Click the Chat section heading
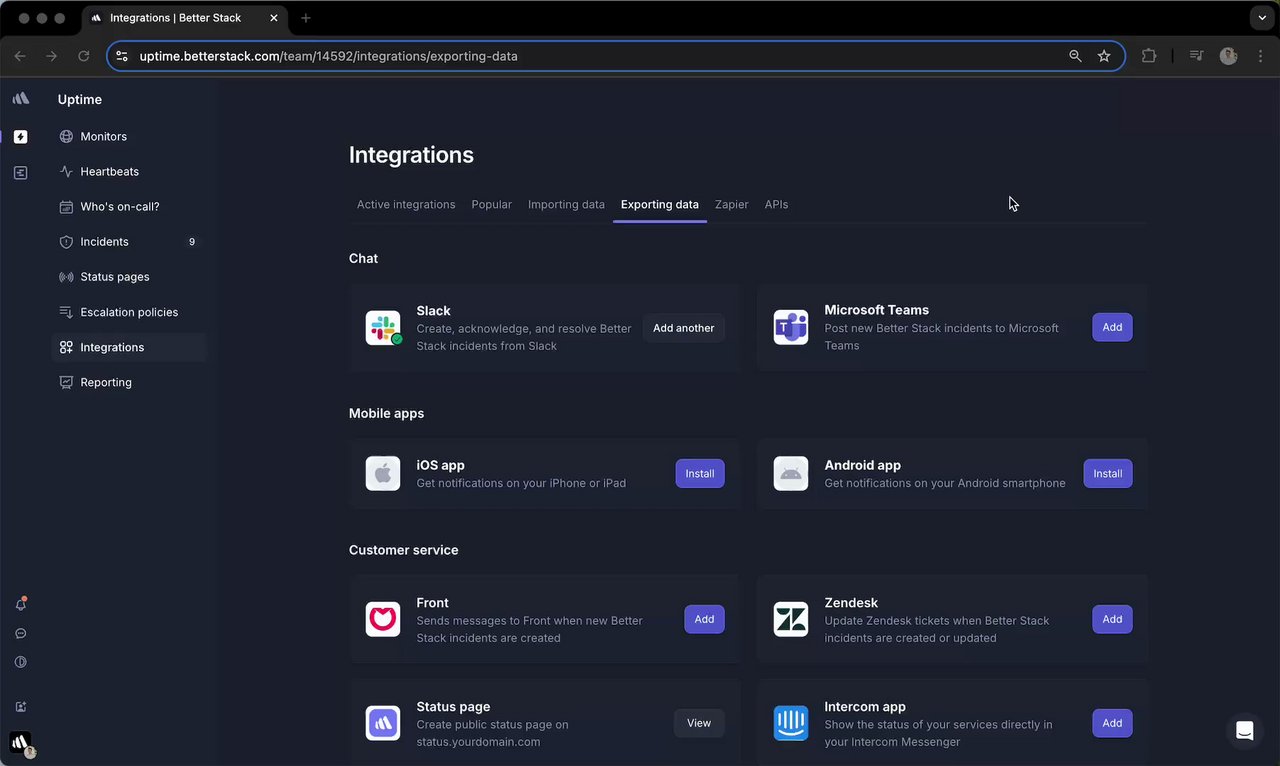 pos(363,258)
